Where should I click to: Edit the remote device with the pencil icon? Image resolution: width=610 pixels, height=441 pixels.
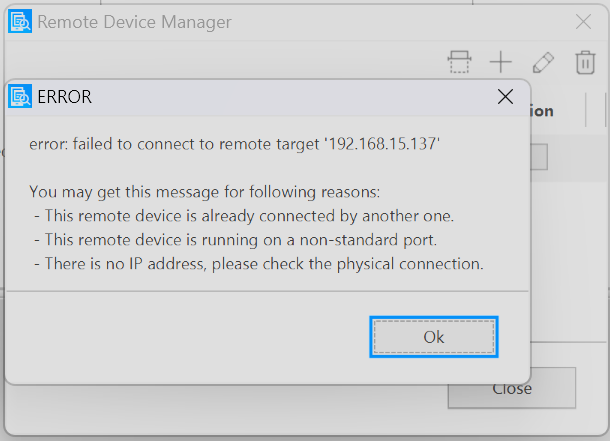[x=543, y=62]
